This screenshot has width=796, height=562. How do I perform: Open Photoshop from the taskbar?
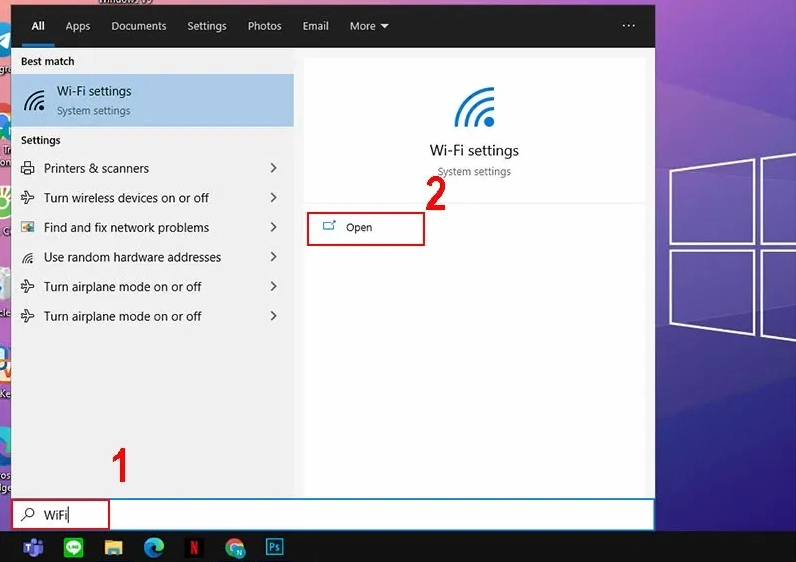[274, 547]
